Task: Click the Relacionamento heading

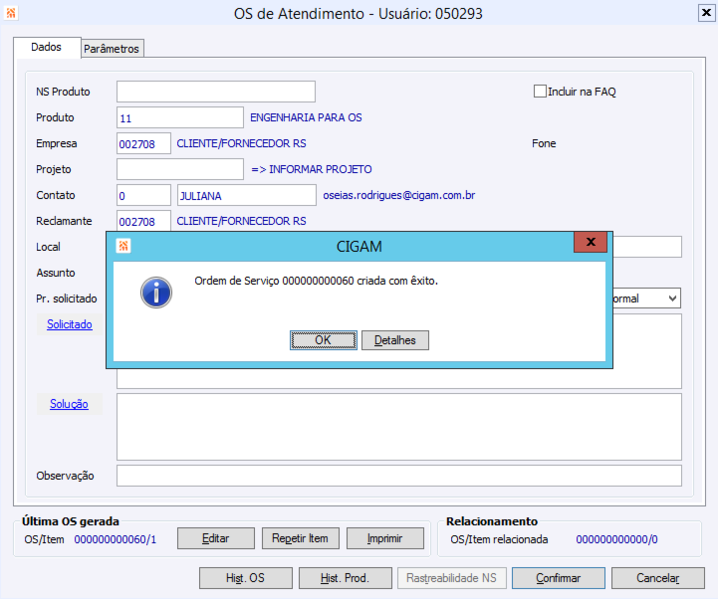Action: pyautogui.click(x=492, y=521)
